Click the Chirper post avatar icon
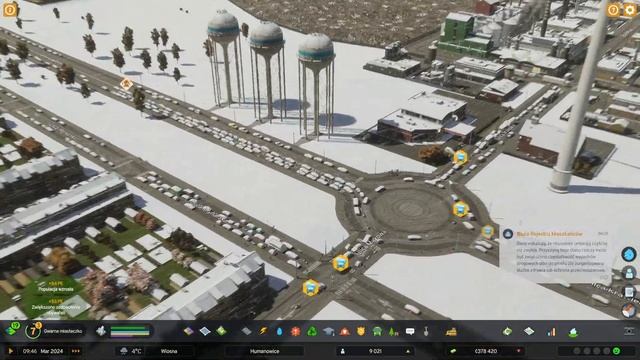 click(x=508, y=234)
